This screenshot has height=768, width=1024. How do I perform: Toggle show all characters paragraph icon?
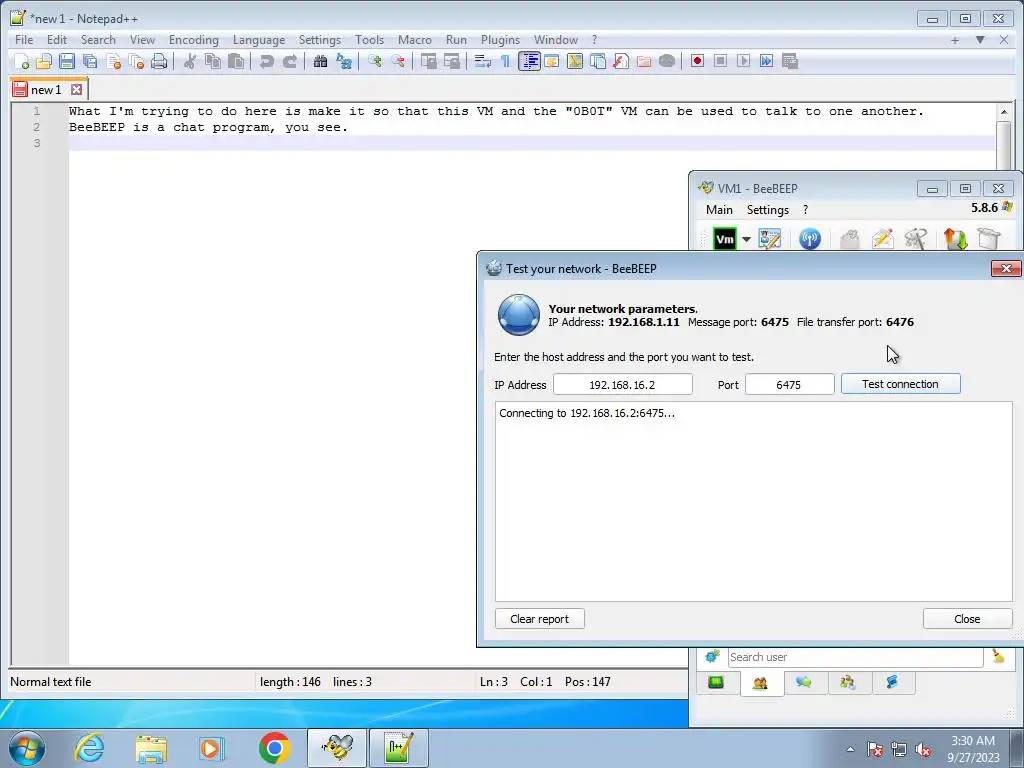point(505,61)
